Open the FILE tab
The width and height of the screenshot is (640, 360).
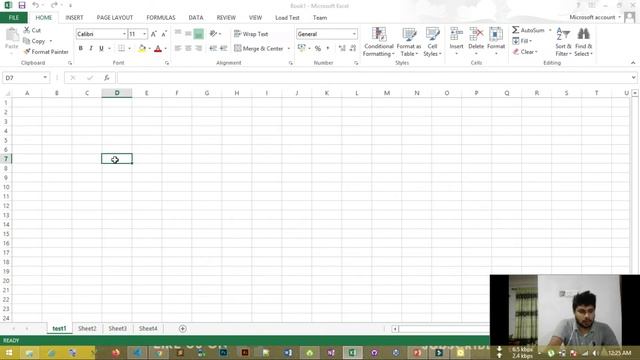tap(14, 18)
